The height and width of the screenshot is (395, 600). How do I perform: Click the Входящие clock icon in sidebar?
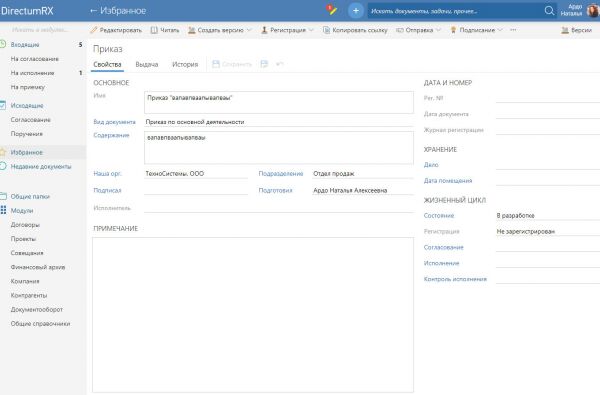(x=3, y=44)
